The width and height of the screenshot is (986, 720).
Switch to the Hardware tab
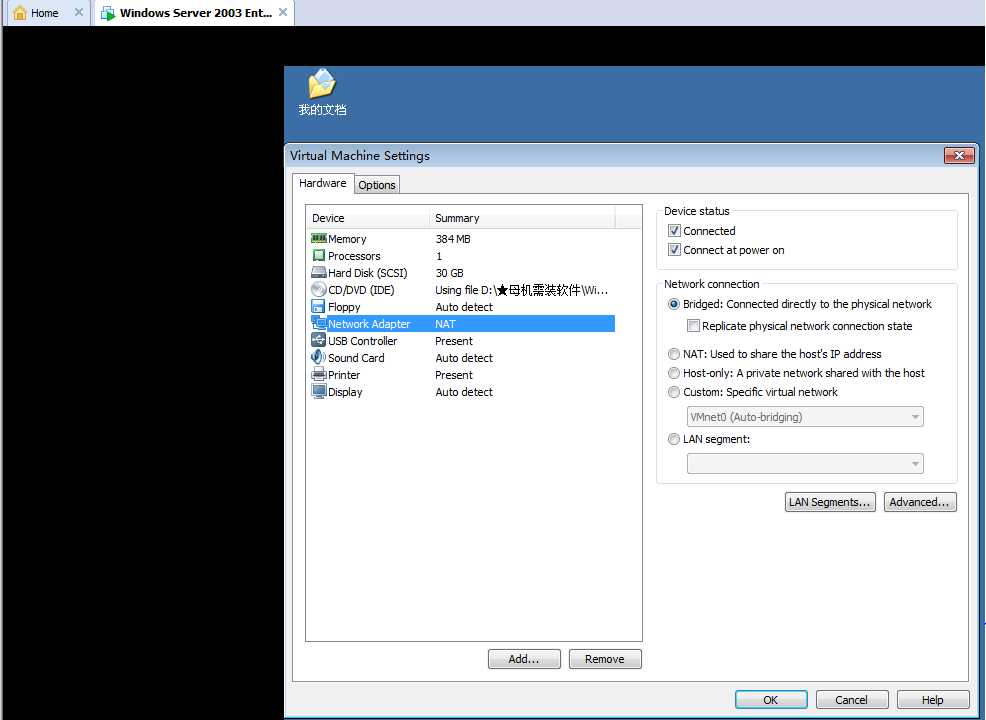click(x=323, y=183)
